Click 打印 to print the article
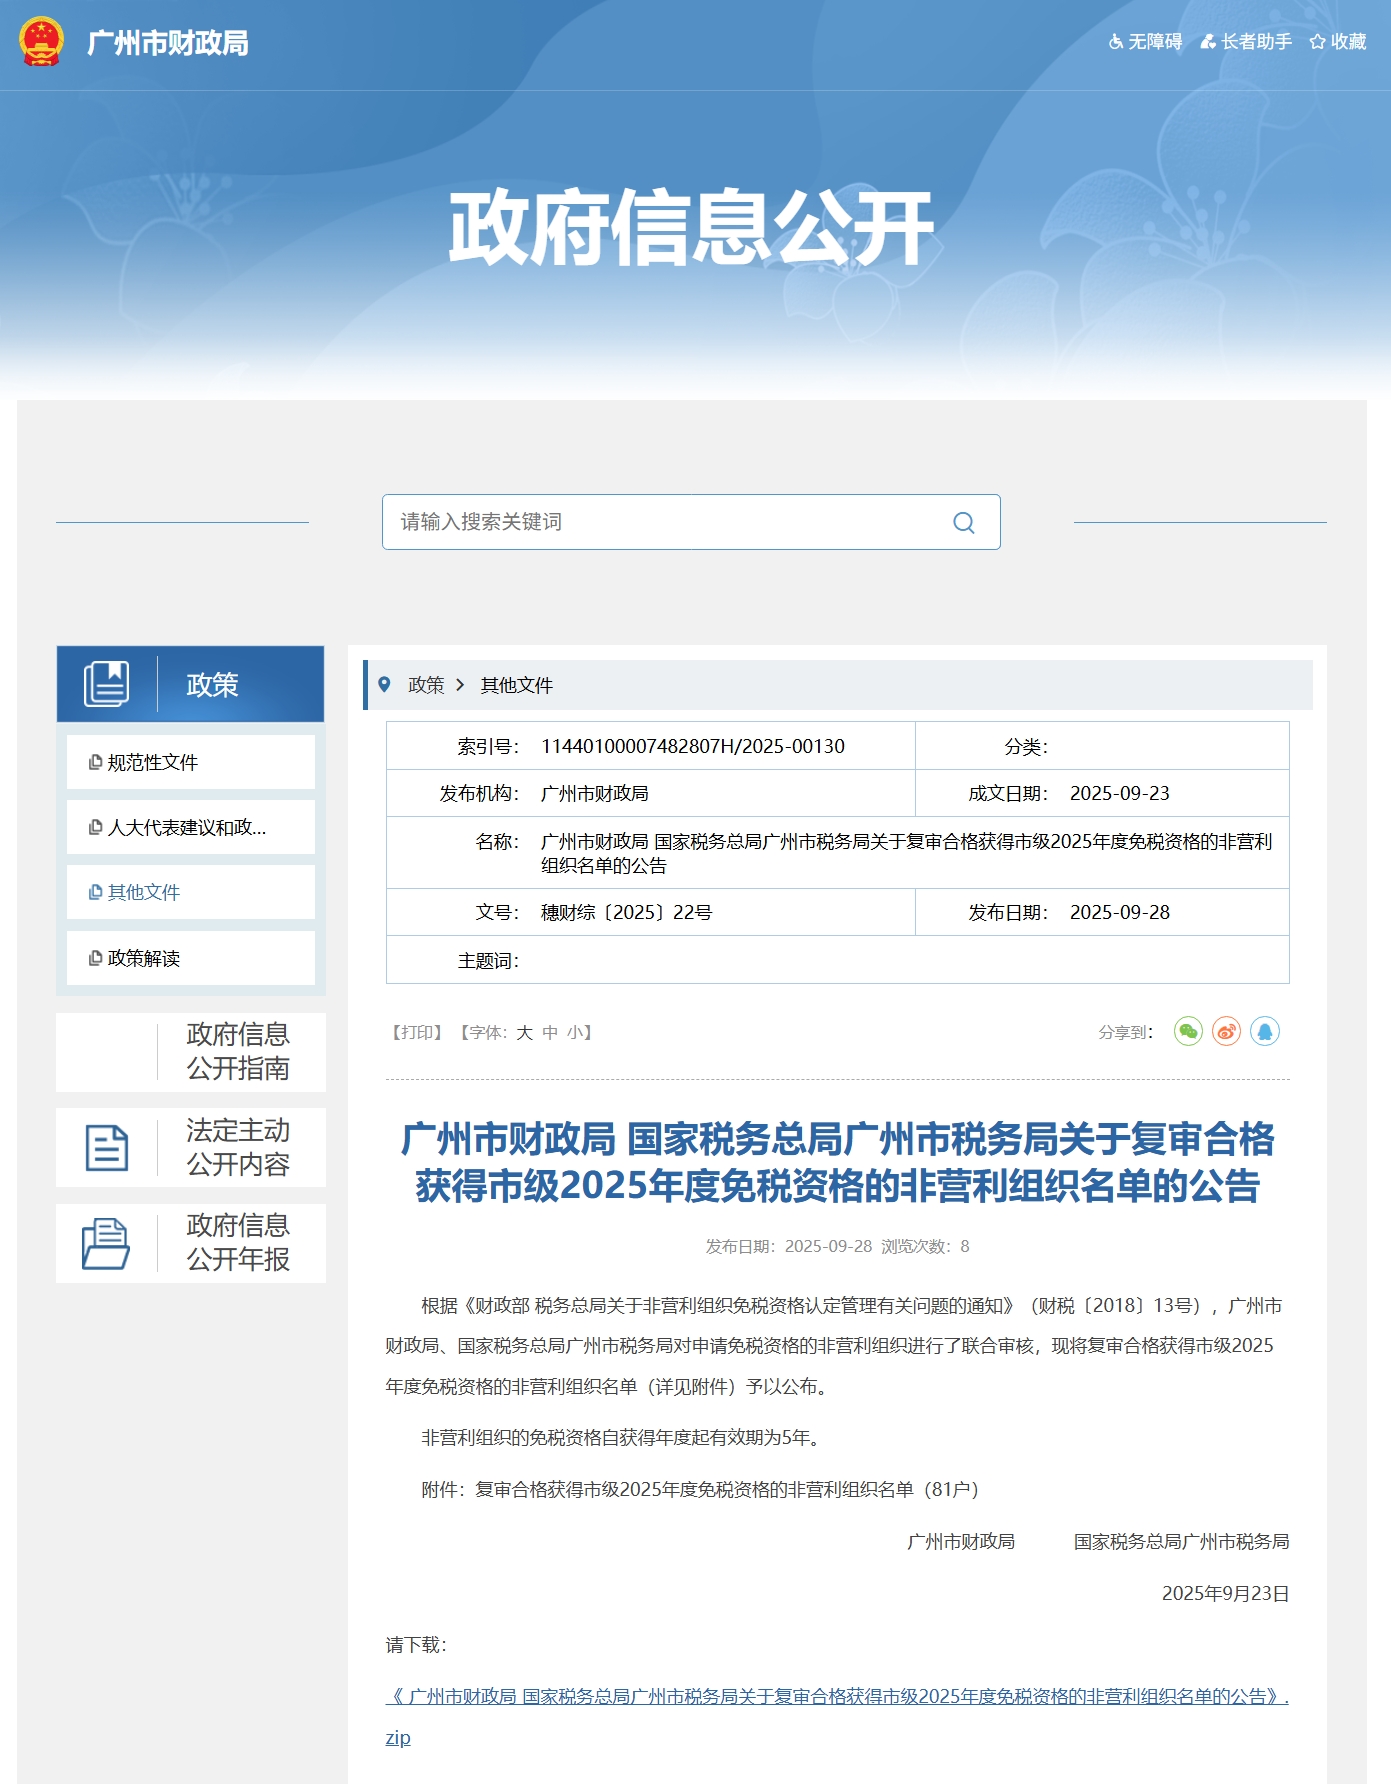Image resolution: width=1391 pixels, height=1784 pixels. tap(416, 1033)
